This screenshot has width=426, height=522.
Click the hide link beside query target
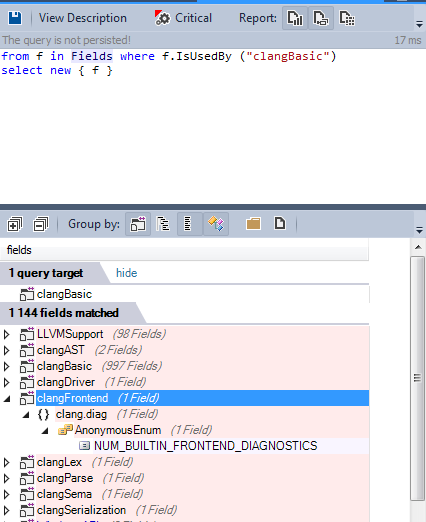tap(126, 273)
